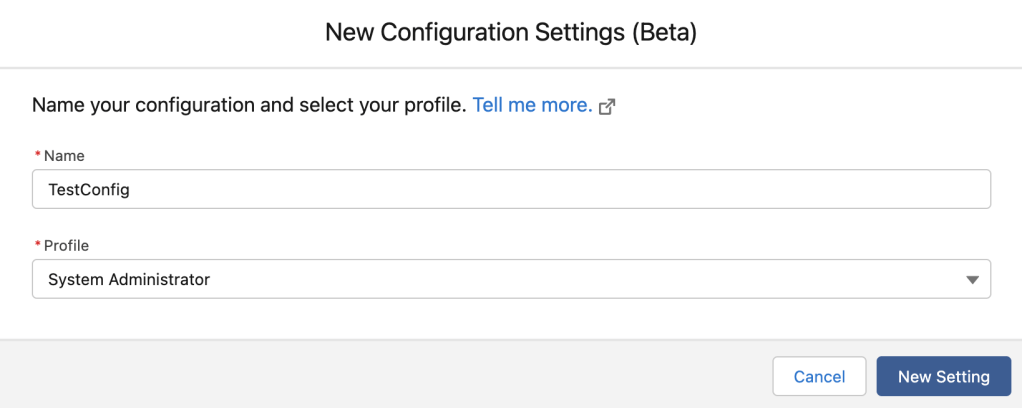Click the Name field label
This screenshot has width=1022, height=408.
64,156
